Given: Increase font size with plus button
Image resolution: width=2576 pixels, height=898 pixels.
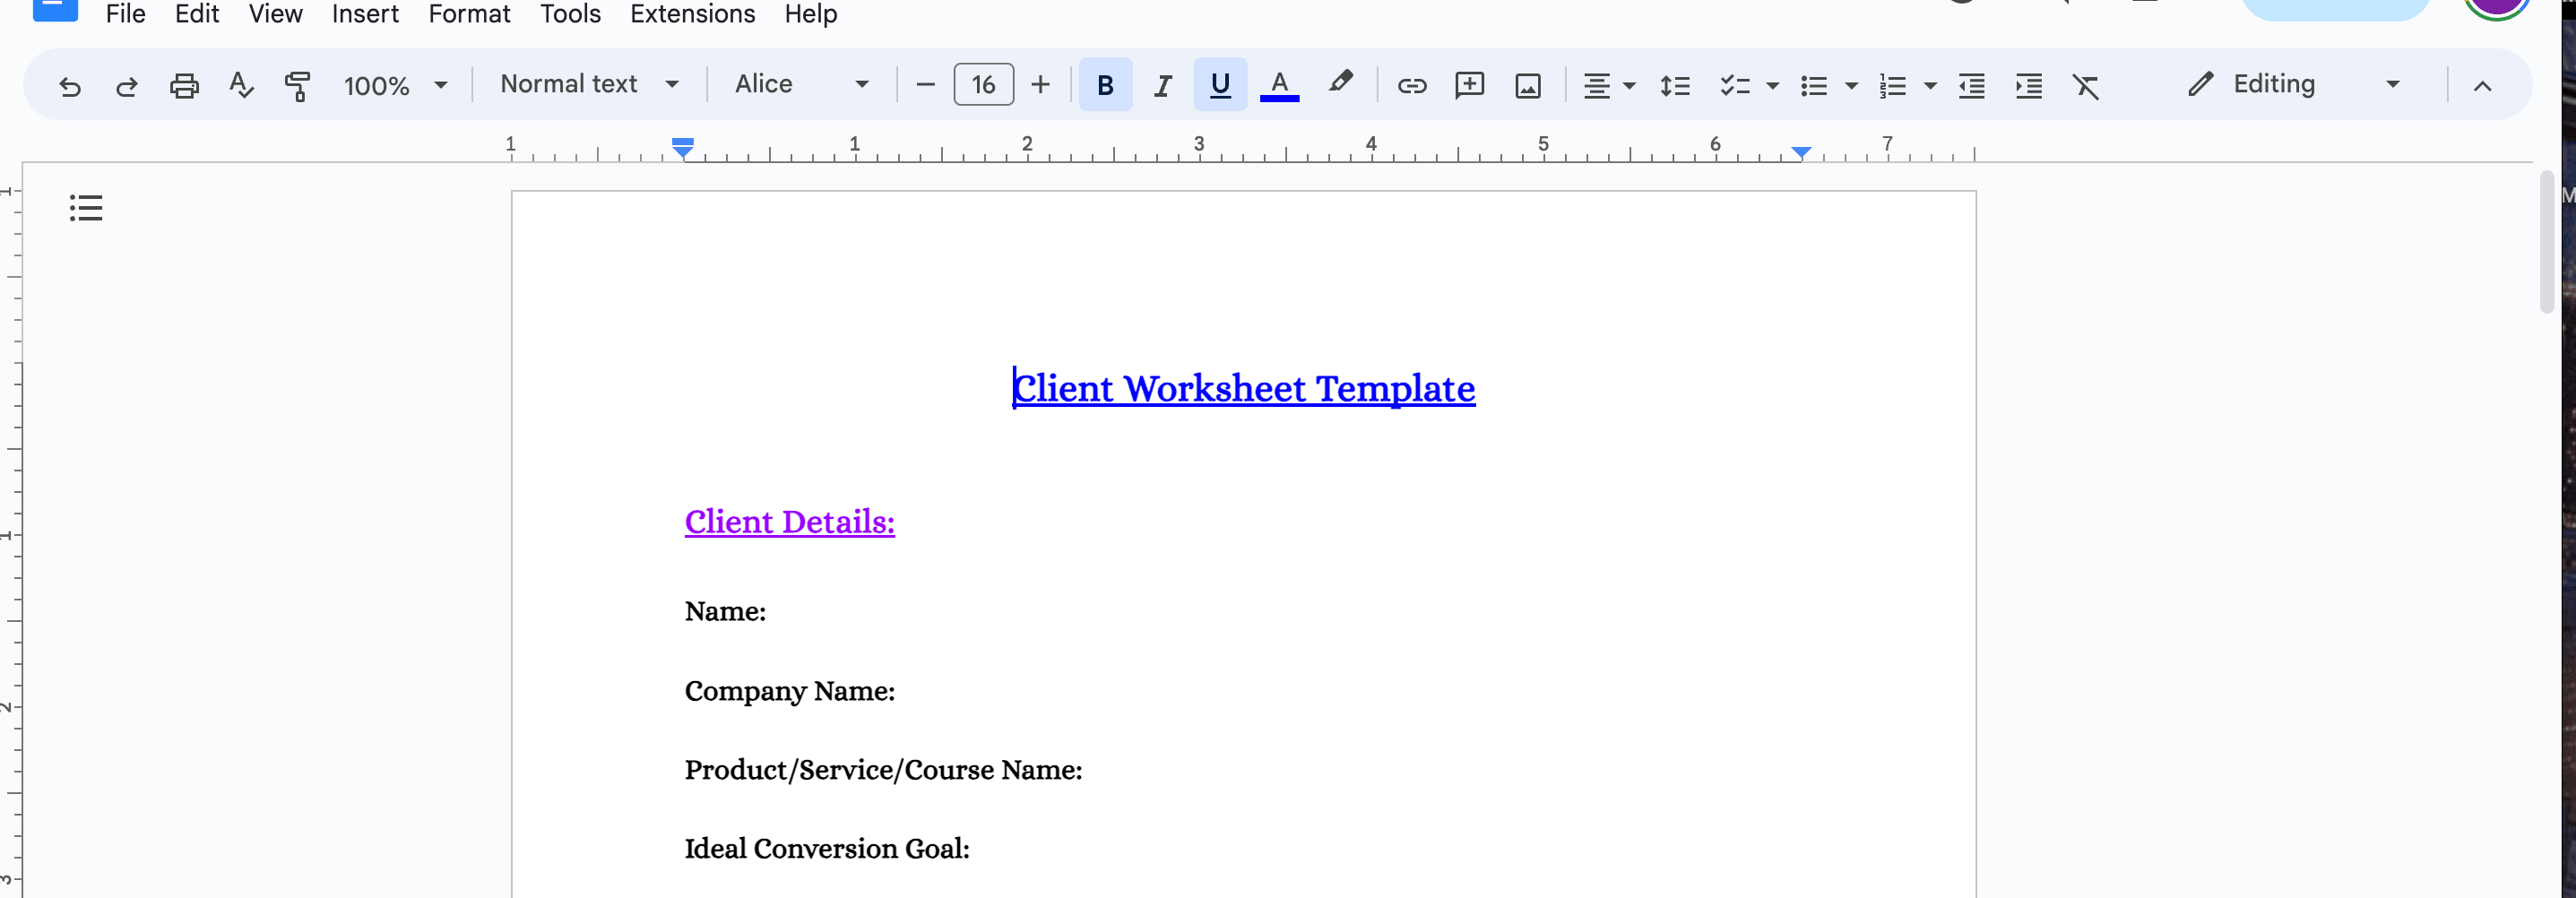Looking at the screenshot, I should coord(1040,85).
